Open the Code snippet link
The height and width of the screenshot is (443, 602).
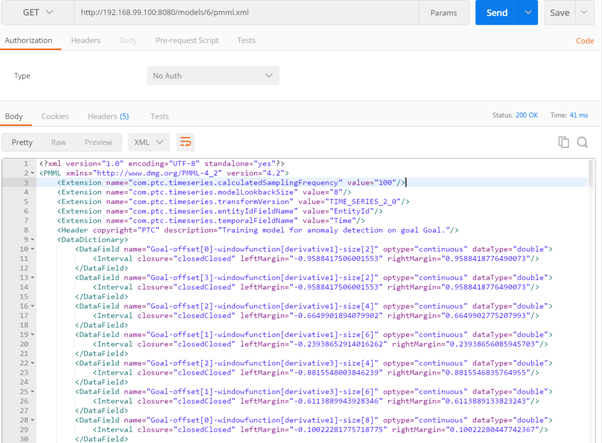pos(585,41)
